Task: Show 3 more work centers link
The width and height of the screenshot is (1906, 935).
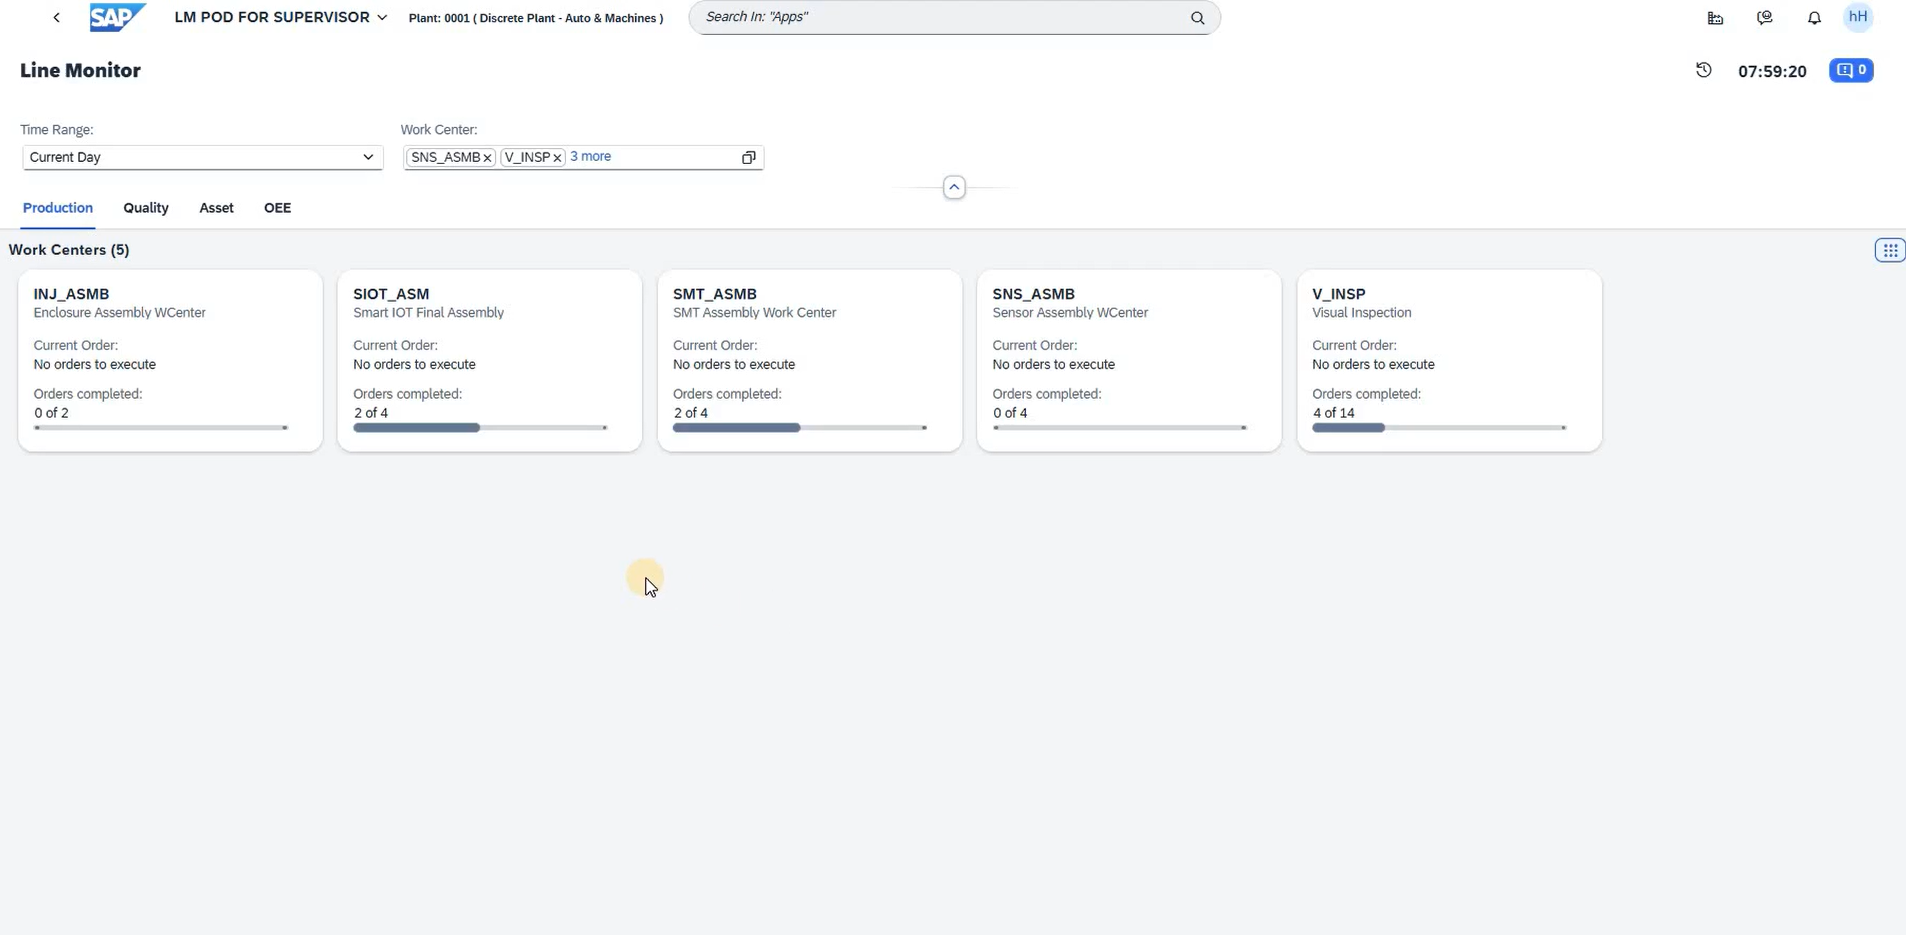Action: pos(590,157)
